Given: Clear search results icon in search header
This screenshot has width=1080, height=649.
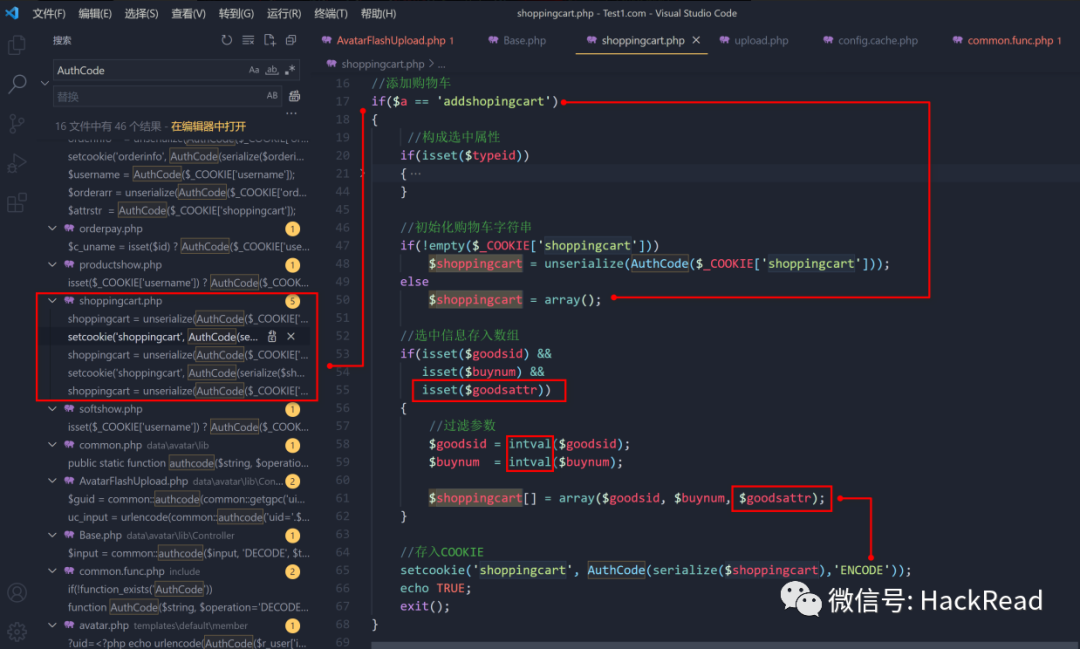Looking at the screenshot, I should 248,41.
